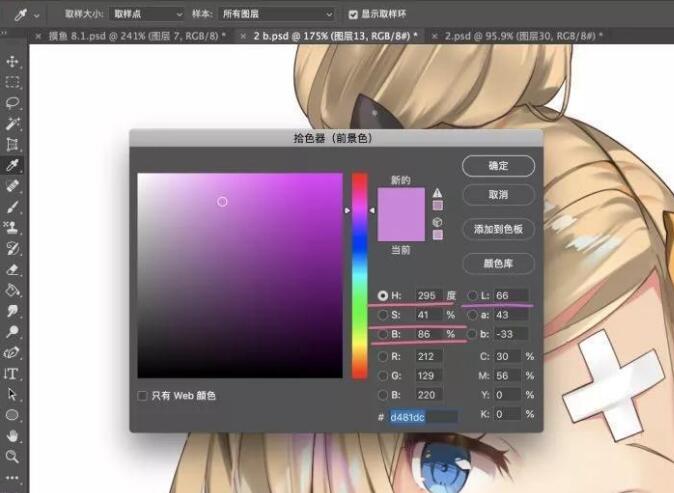Click the gamut-safe color swatch under warning
Image resolution: width=674 pixels, height=493 pixels.
(x=438, y=205)
